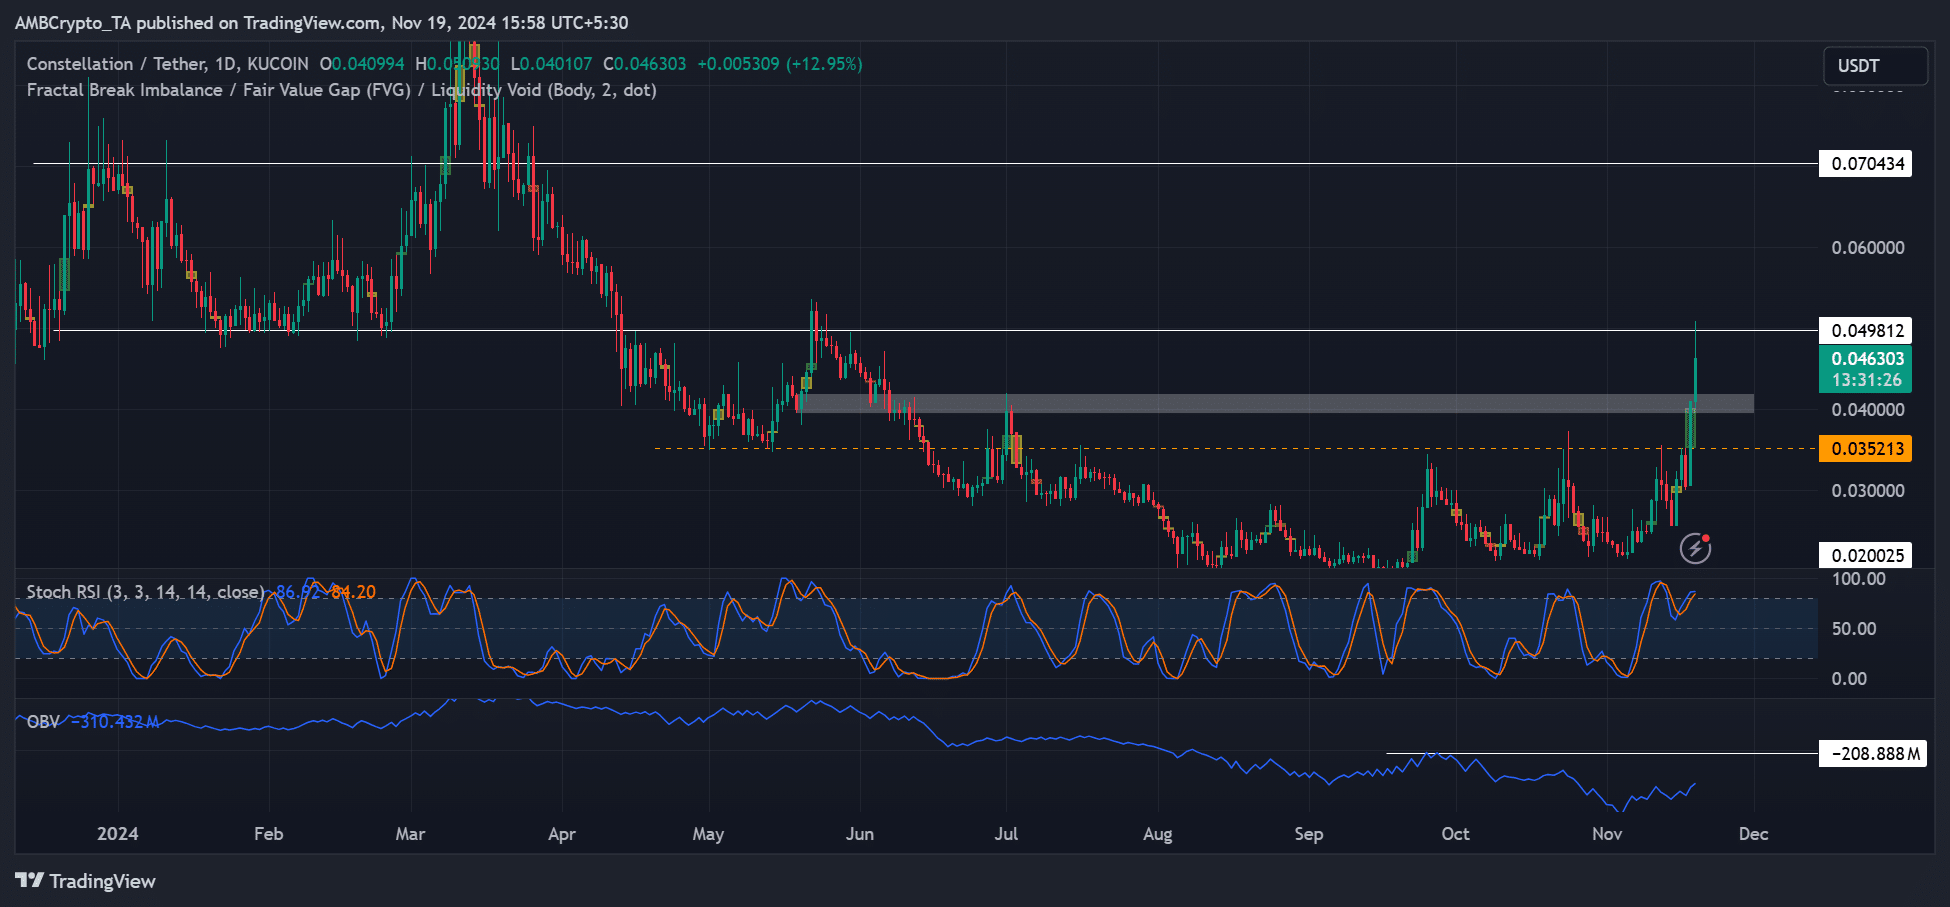Click the TradingView logo

coord(85,881)
